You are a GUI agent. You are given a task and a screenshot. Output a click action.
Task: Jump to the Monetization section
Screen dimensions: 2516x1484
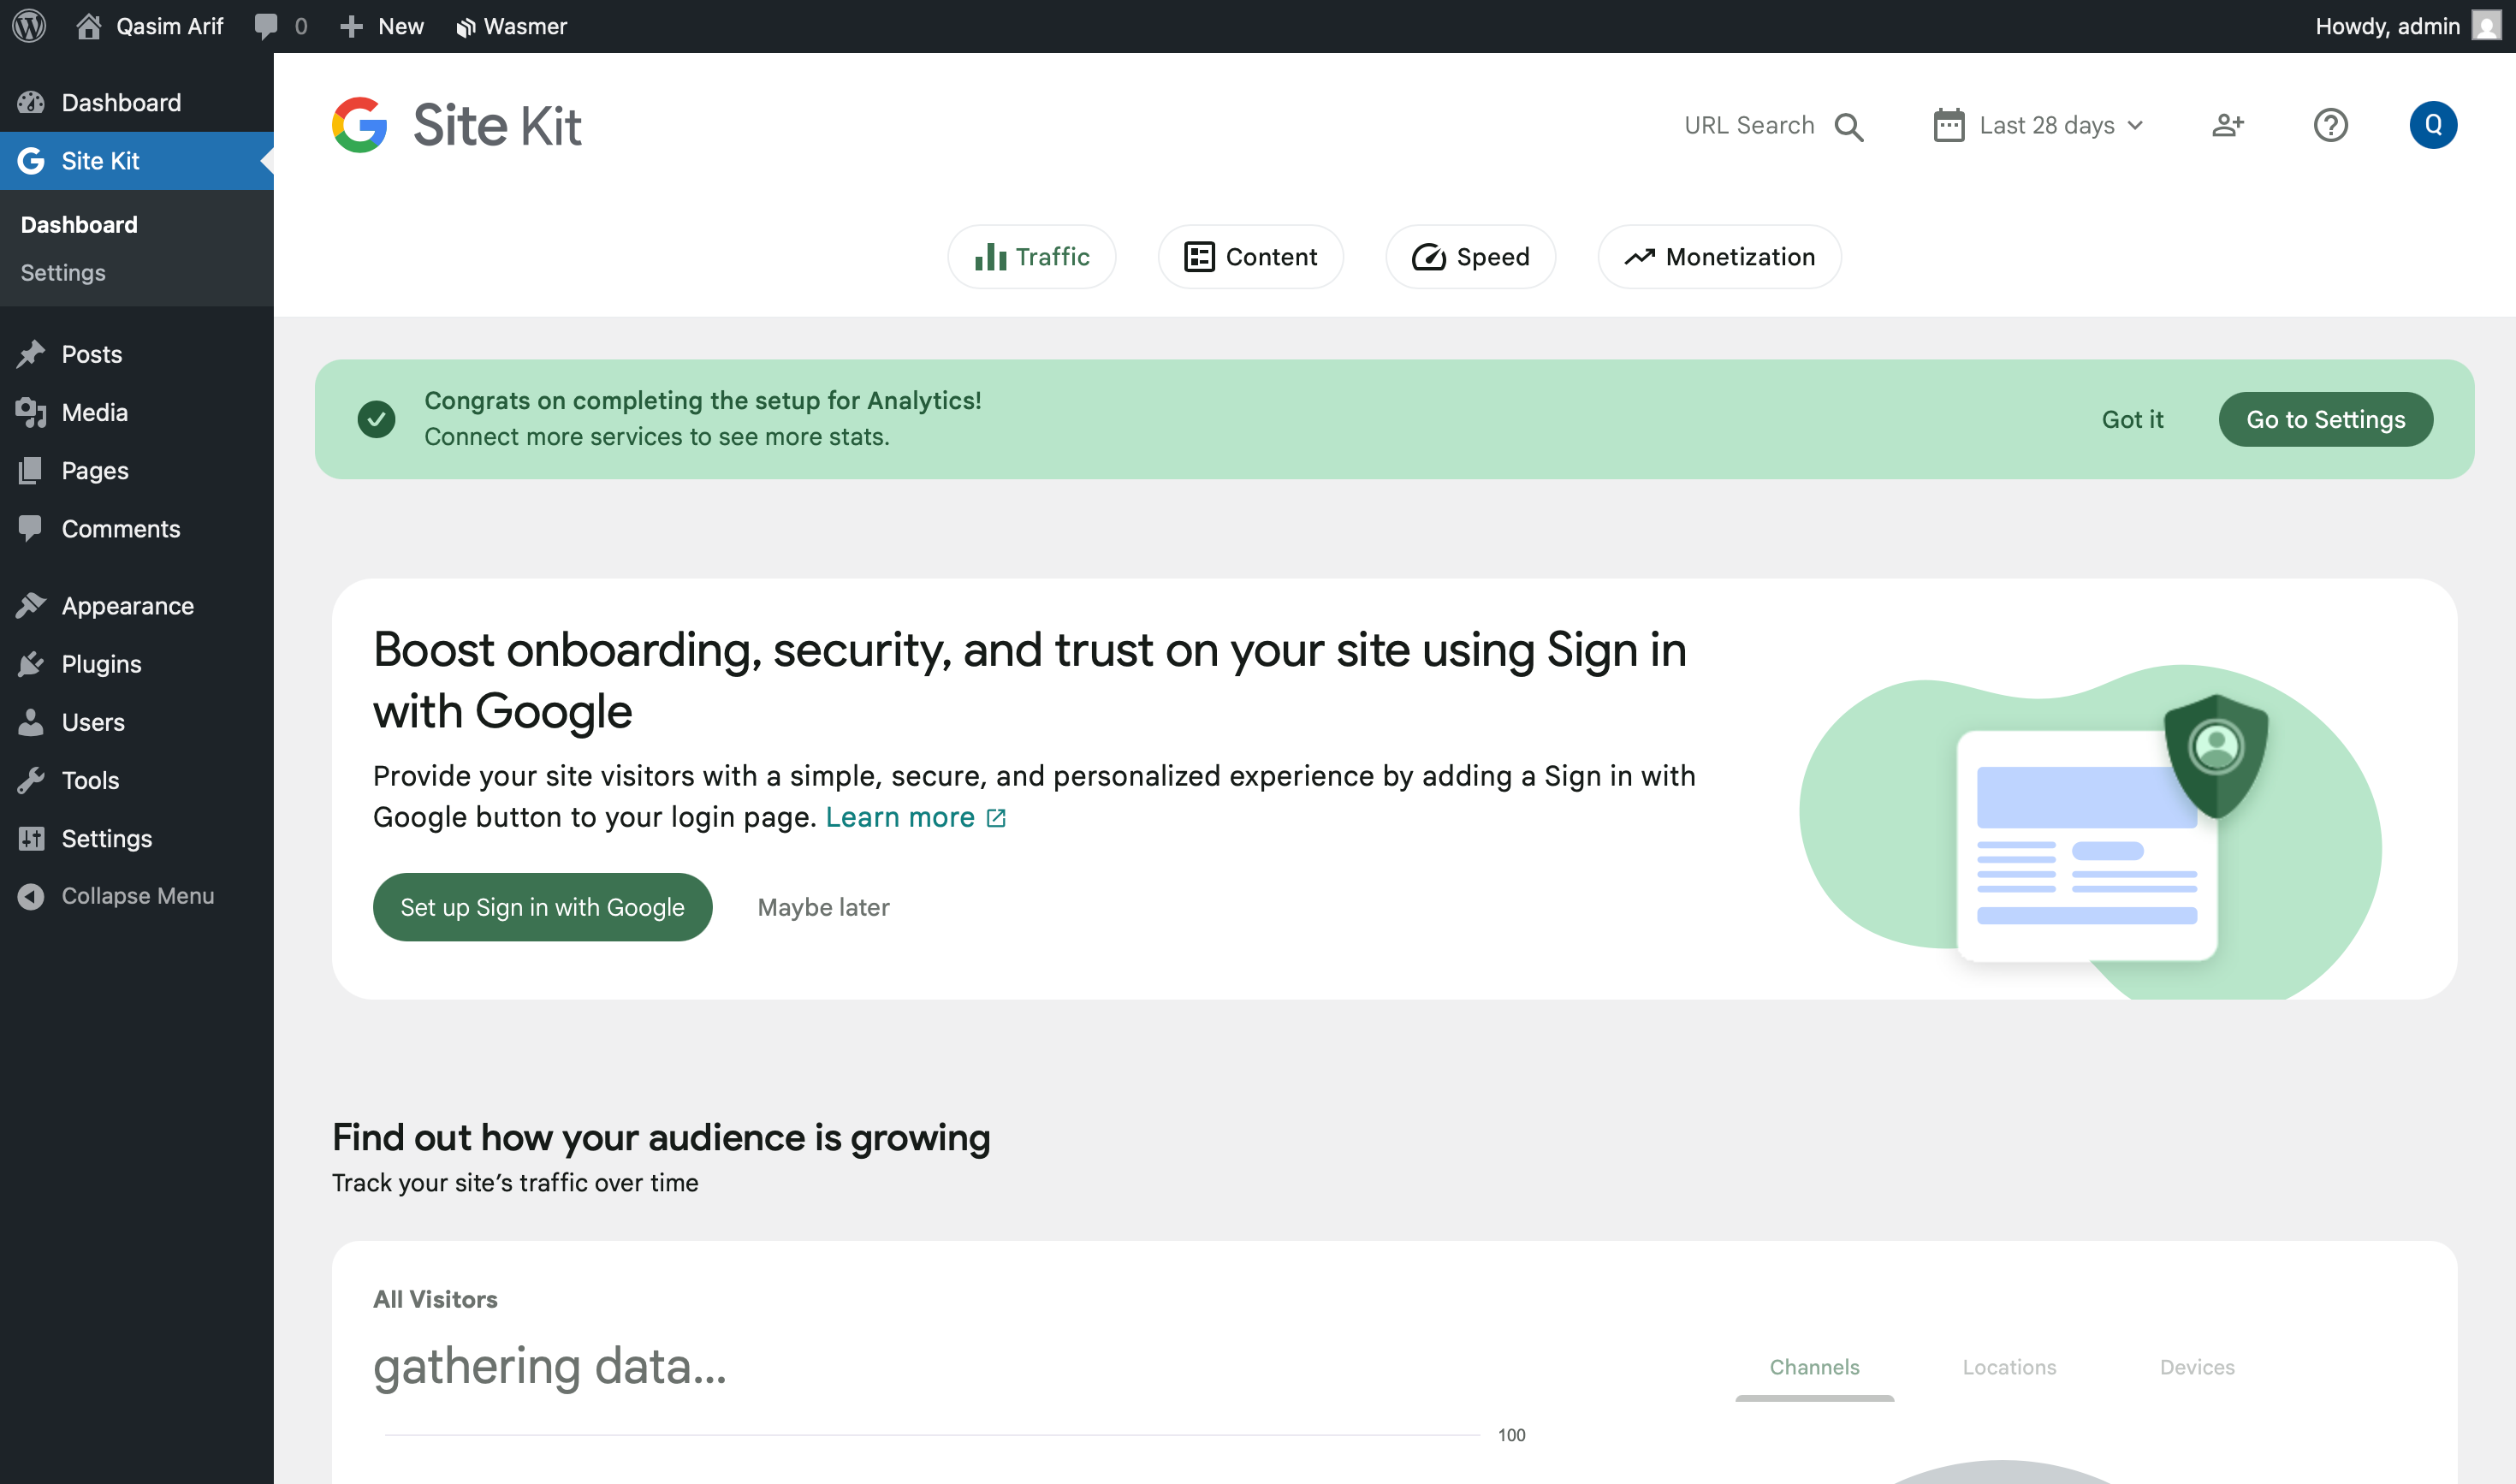click(x=1719, y=257)
